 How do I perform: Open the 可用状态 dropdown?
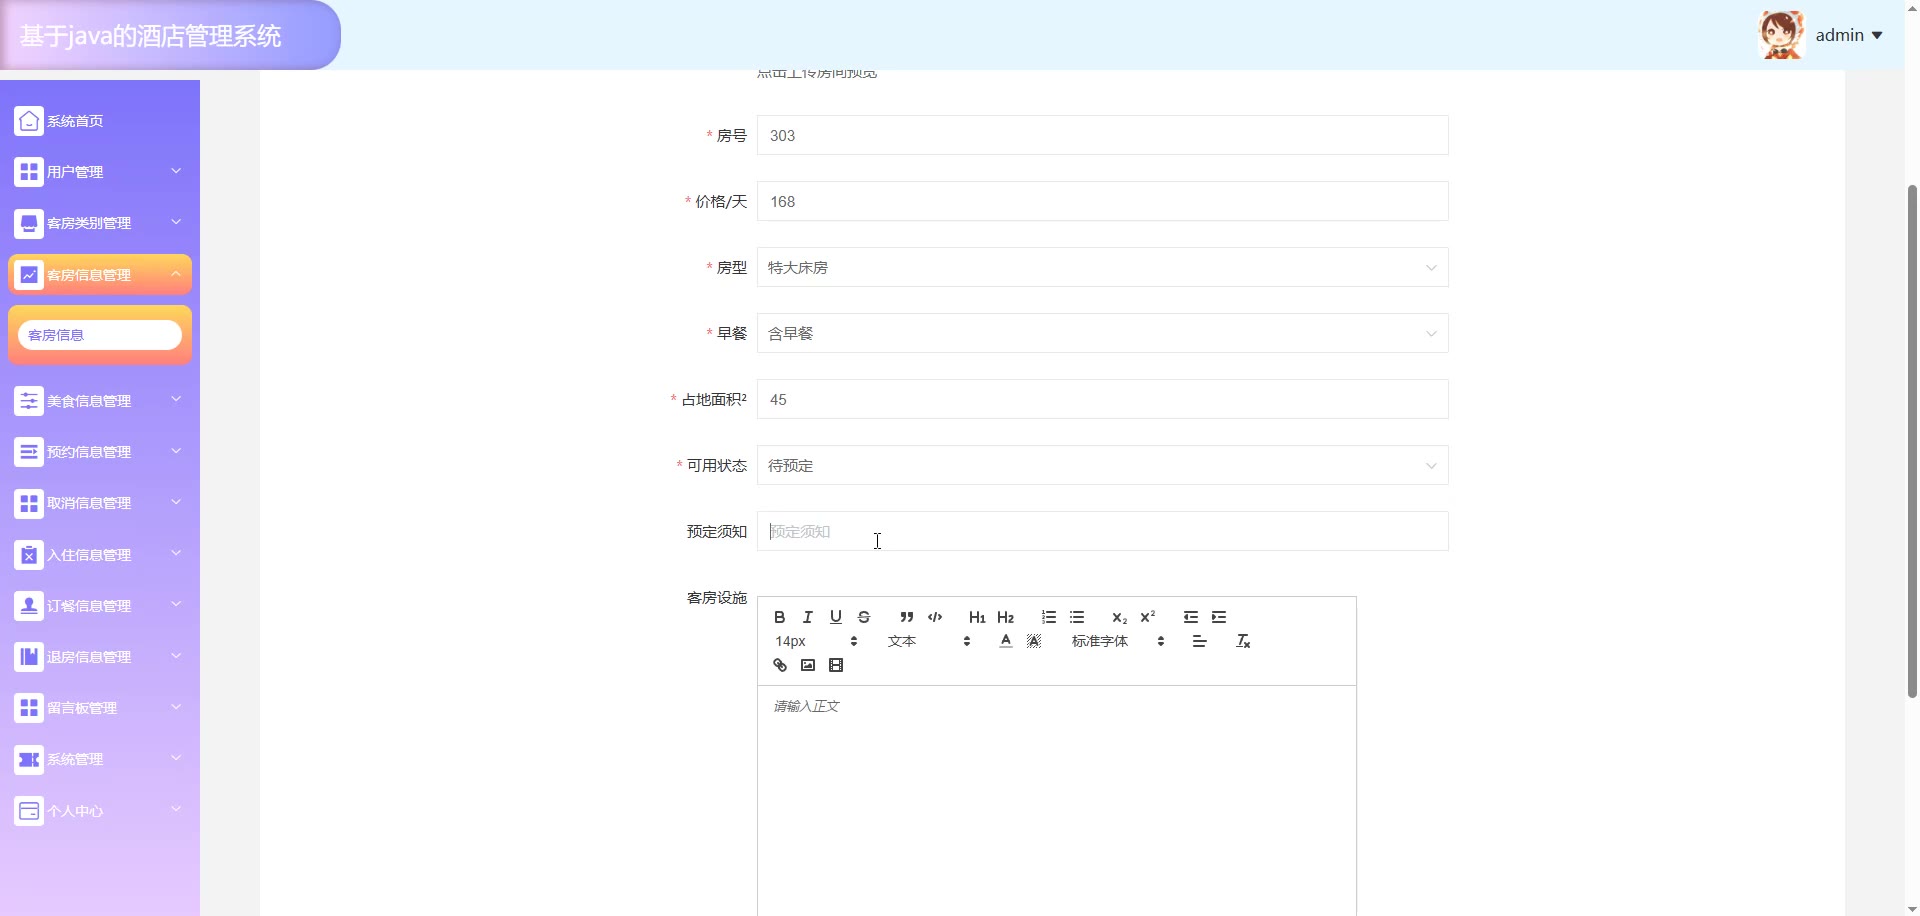1102,465
